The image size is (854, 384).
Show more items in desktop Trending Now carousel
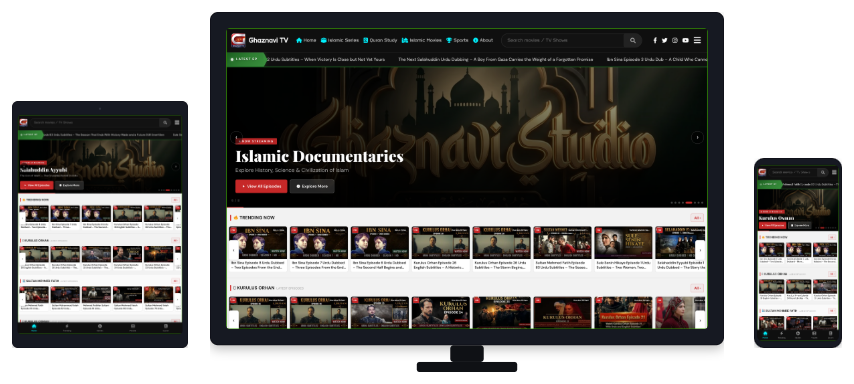click(x=700, y=249)
